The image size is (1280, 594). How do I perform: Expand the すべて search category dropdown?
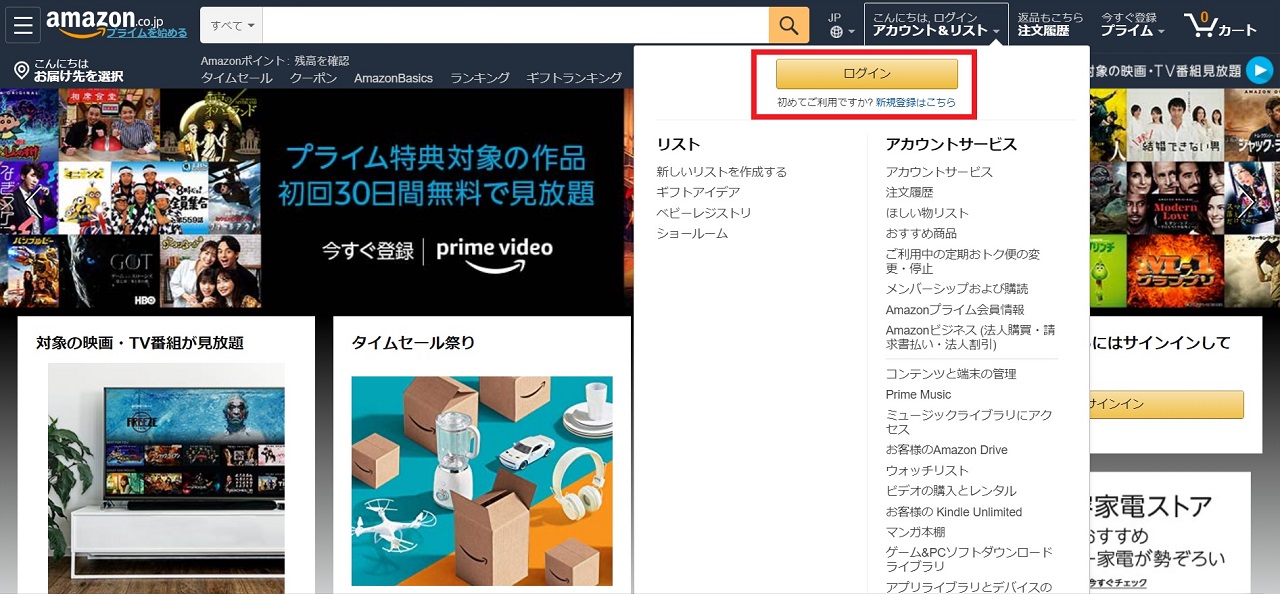[232, 25]
